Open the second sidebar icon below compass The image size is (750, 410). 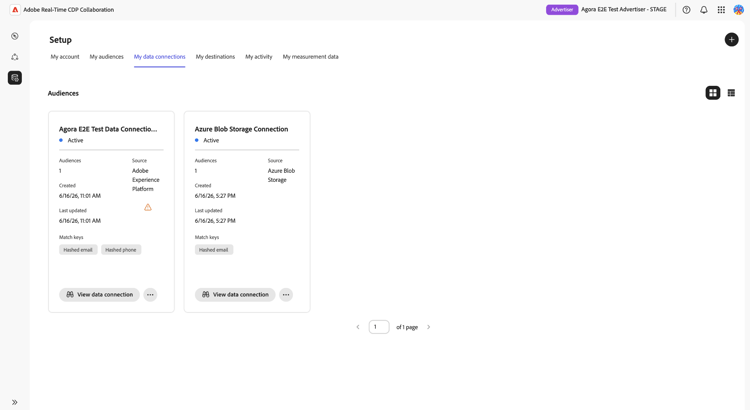tap(15, 57)
